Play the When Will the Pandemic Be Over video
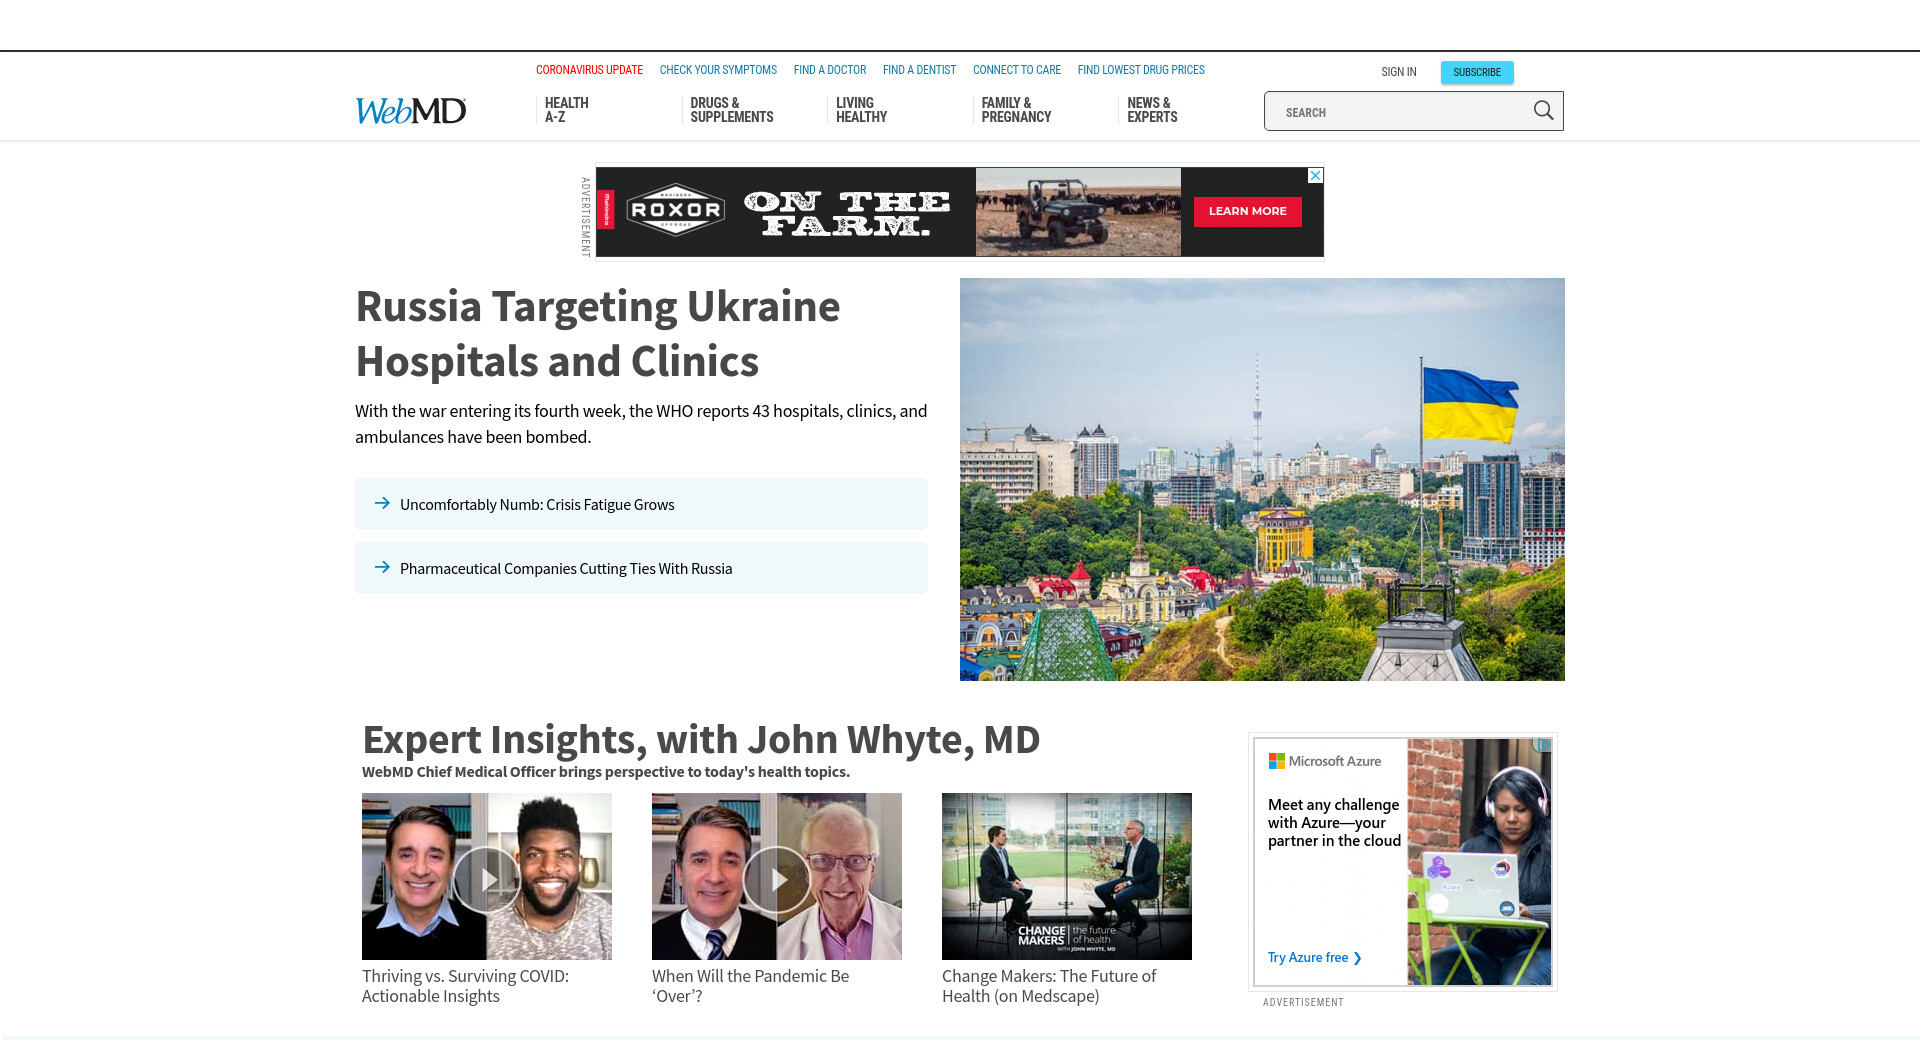 coord(777,878)
